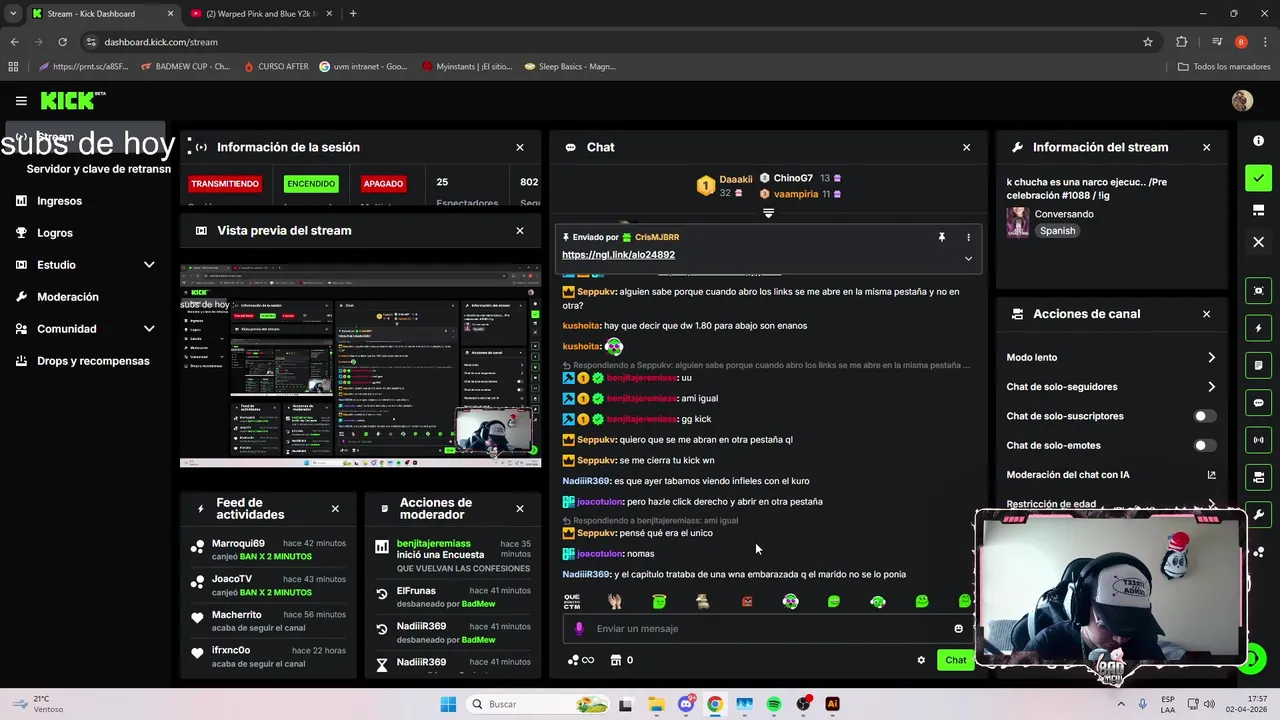Open the profile avatar in the top right

[x=1242, y=100]
